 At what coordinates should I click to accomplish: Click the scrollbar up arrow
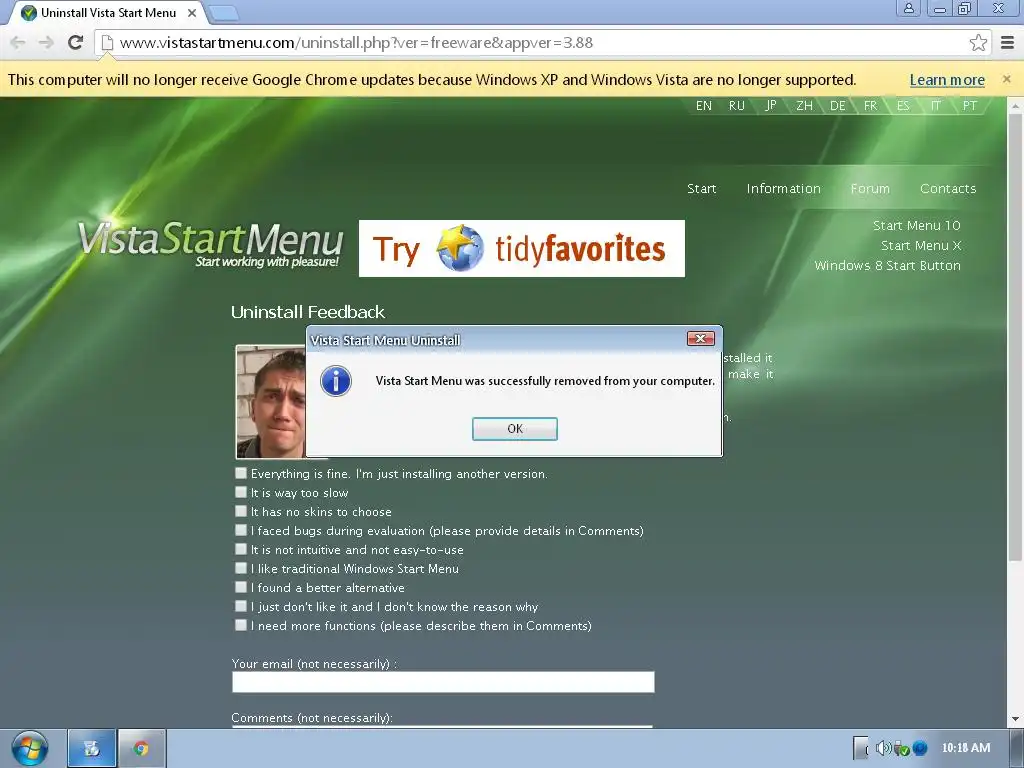(1015, 105)
